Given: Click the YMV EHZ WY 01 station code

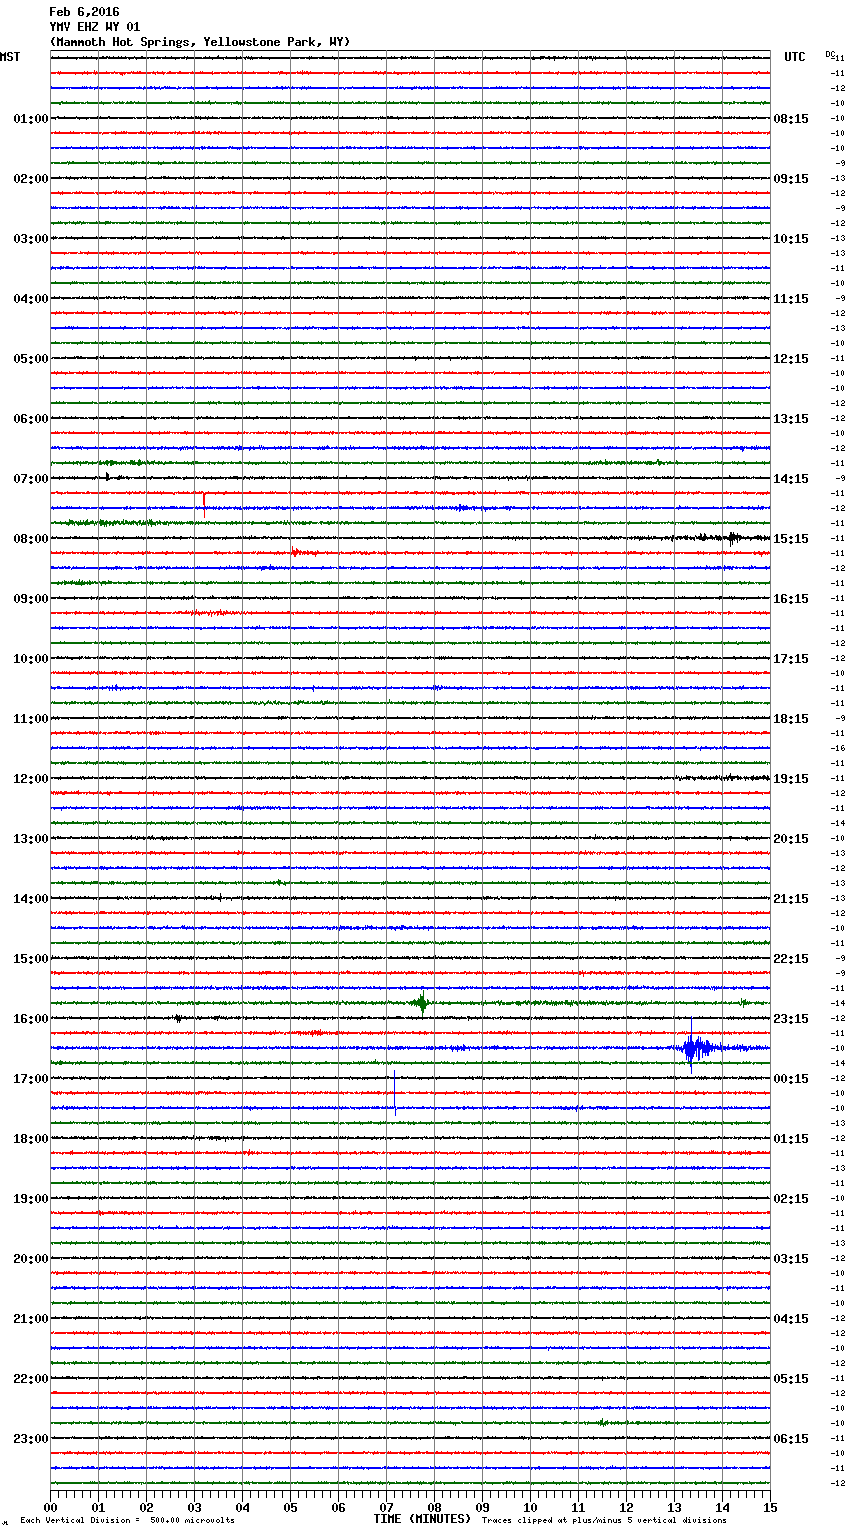Looking at the screenshot, I should (95, 27).
